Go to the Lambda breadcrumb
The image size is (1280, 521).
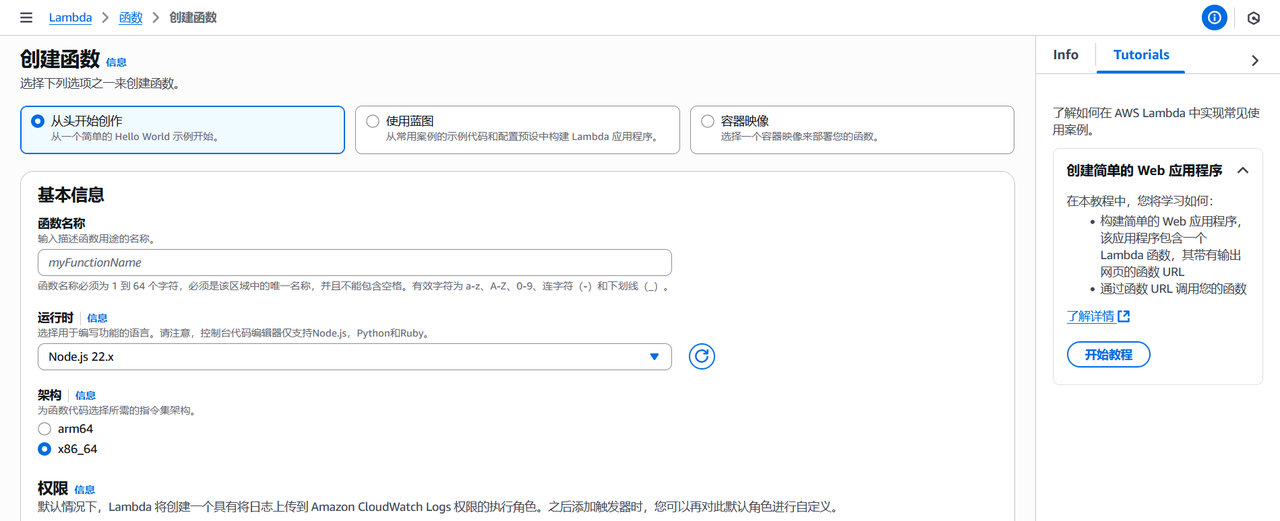70,18
